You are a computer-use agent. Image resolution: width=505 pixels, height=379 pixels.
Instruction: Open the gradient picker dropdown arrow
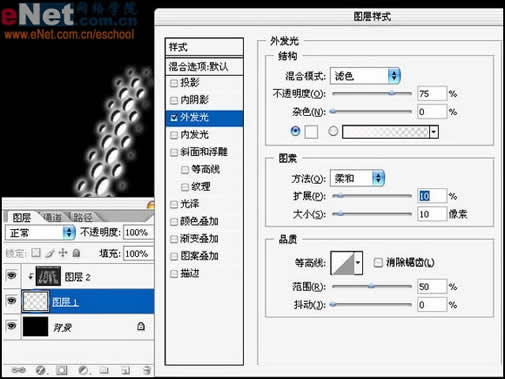(x=433, y=132)
